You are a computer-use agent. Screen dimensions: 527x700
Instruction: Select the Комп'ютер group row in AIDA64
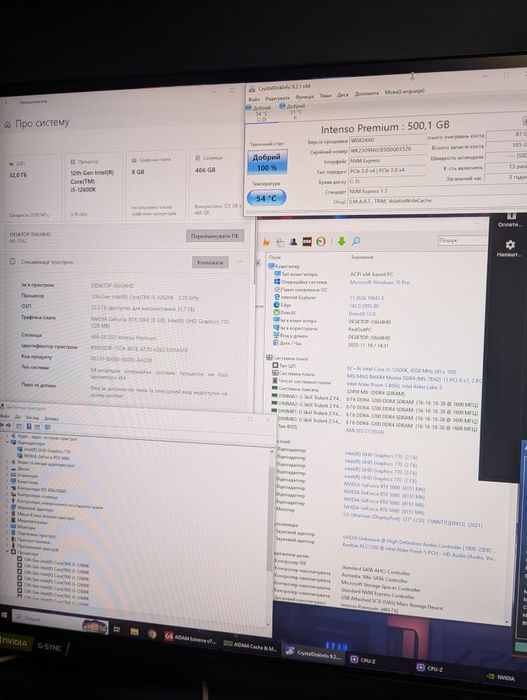(284, 267)
